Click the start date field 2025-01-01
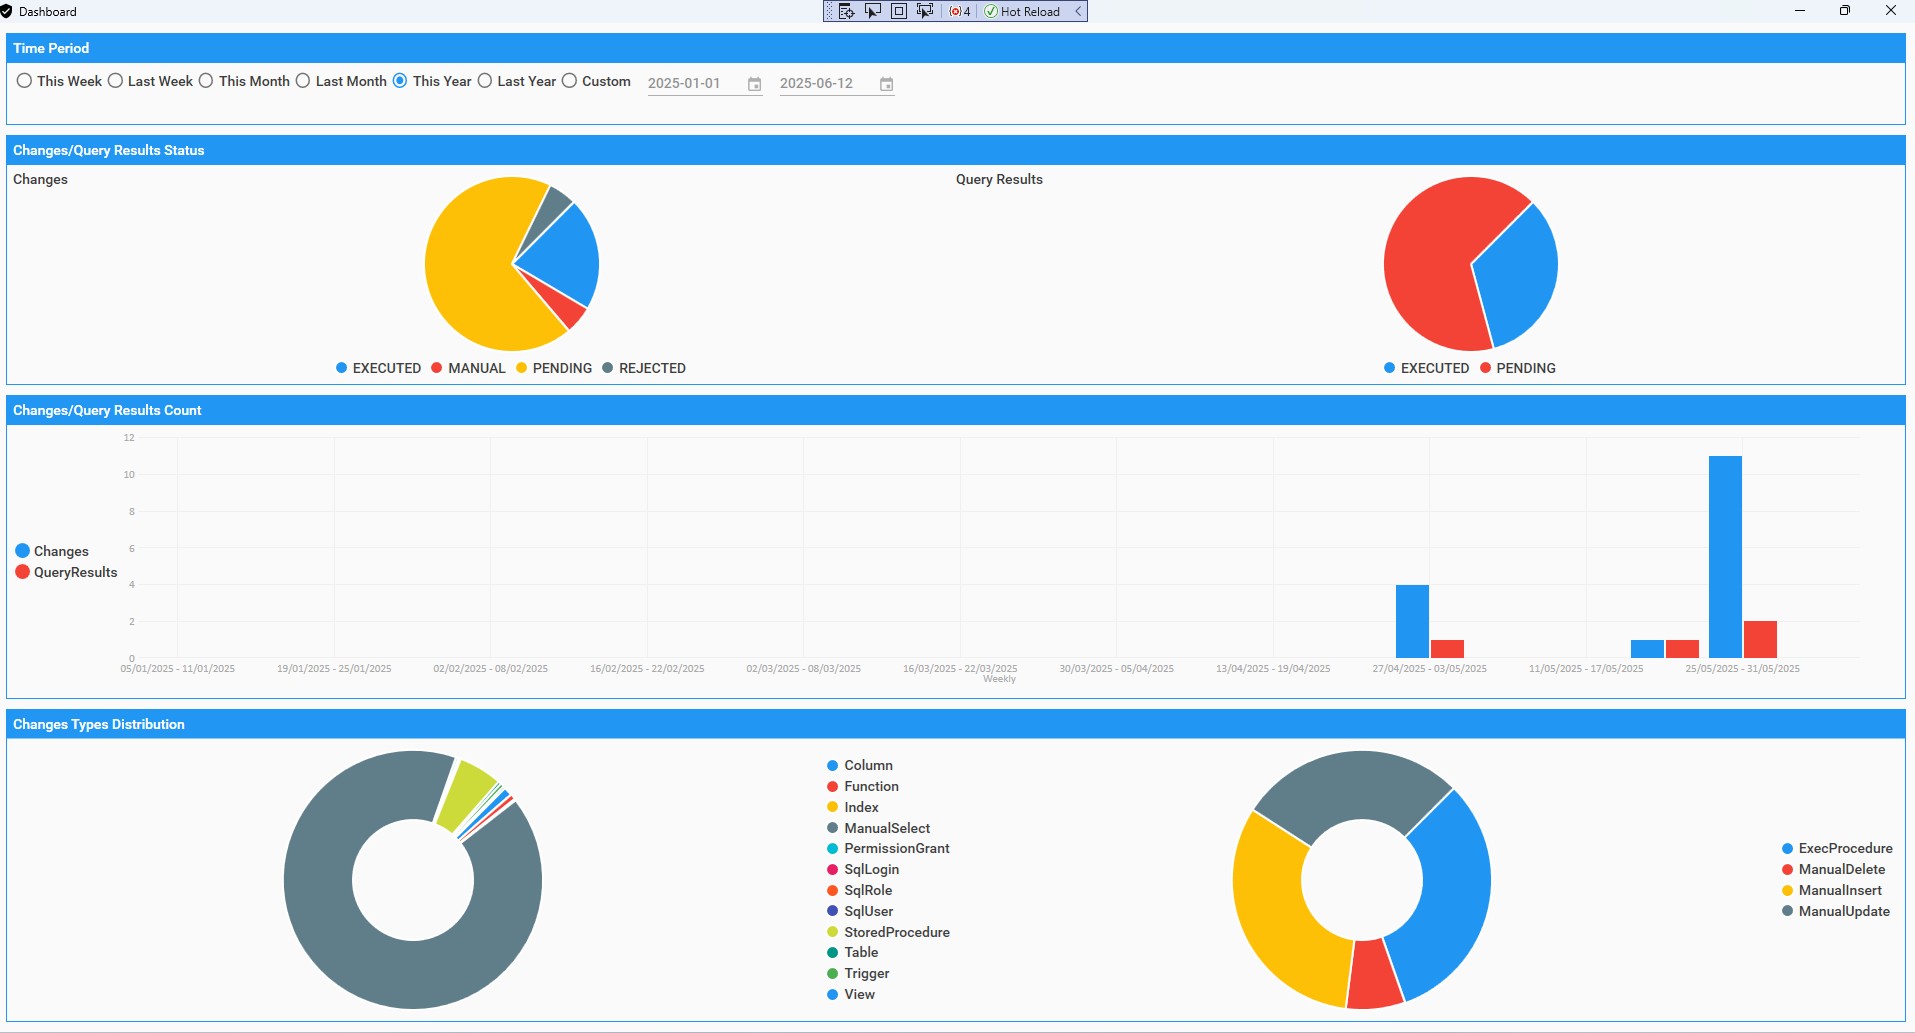The width and height of the screenshot is (1915, 1033). [x=692, y=83]
